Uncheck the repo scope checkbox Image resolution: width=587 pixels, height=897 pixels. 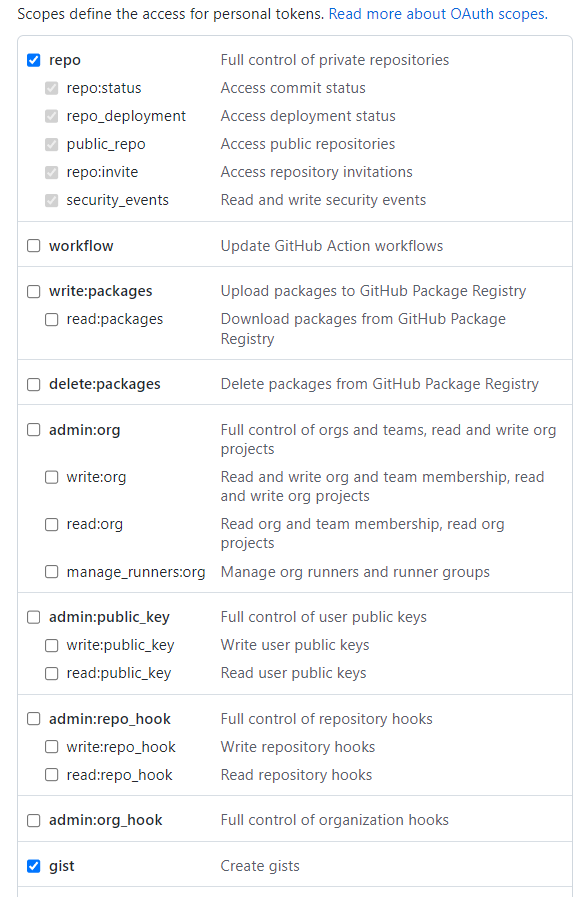34,60
